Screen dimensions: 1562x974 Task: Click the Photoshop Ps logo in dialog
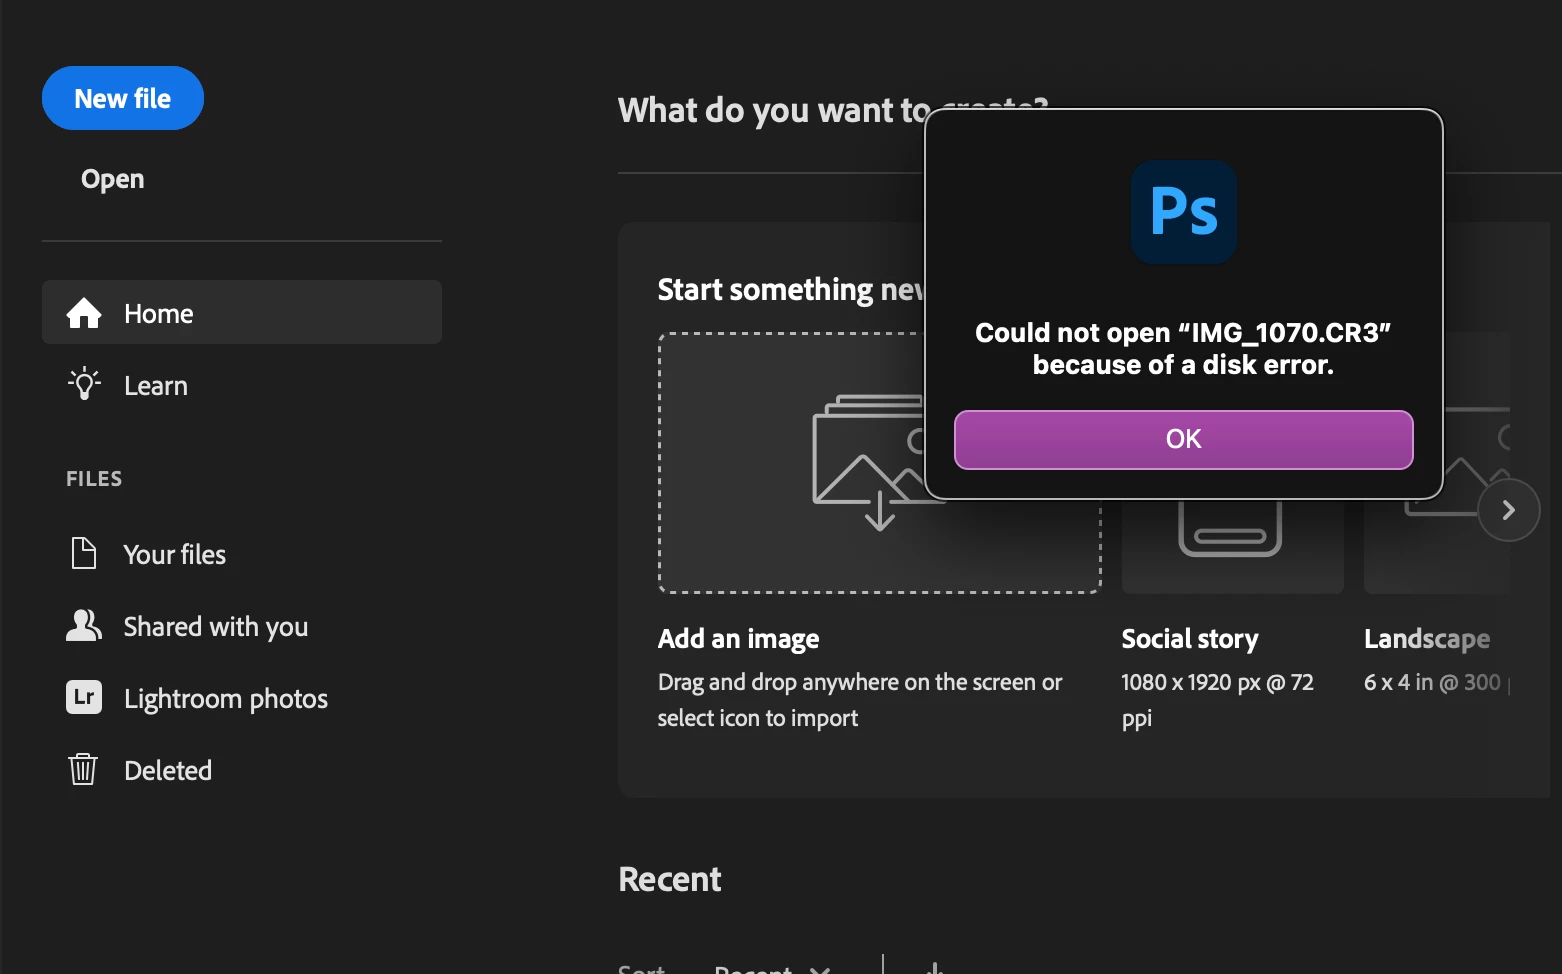(x=1184, y=212)
